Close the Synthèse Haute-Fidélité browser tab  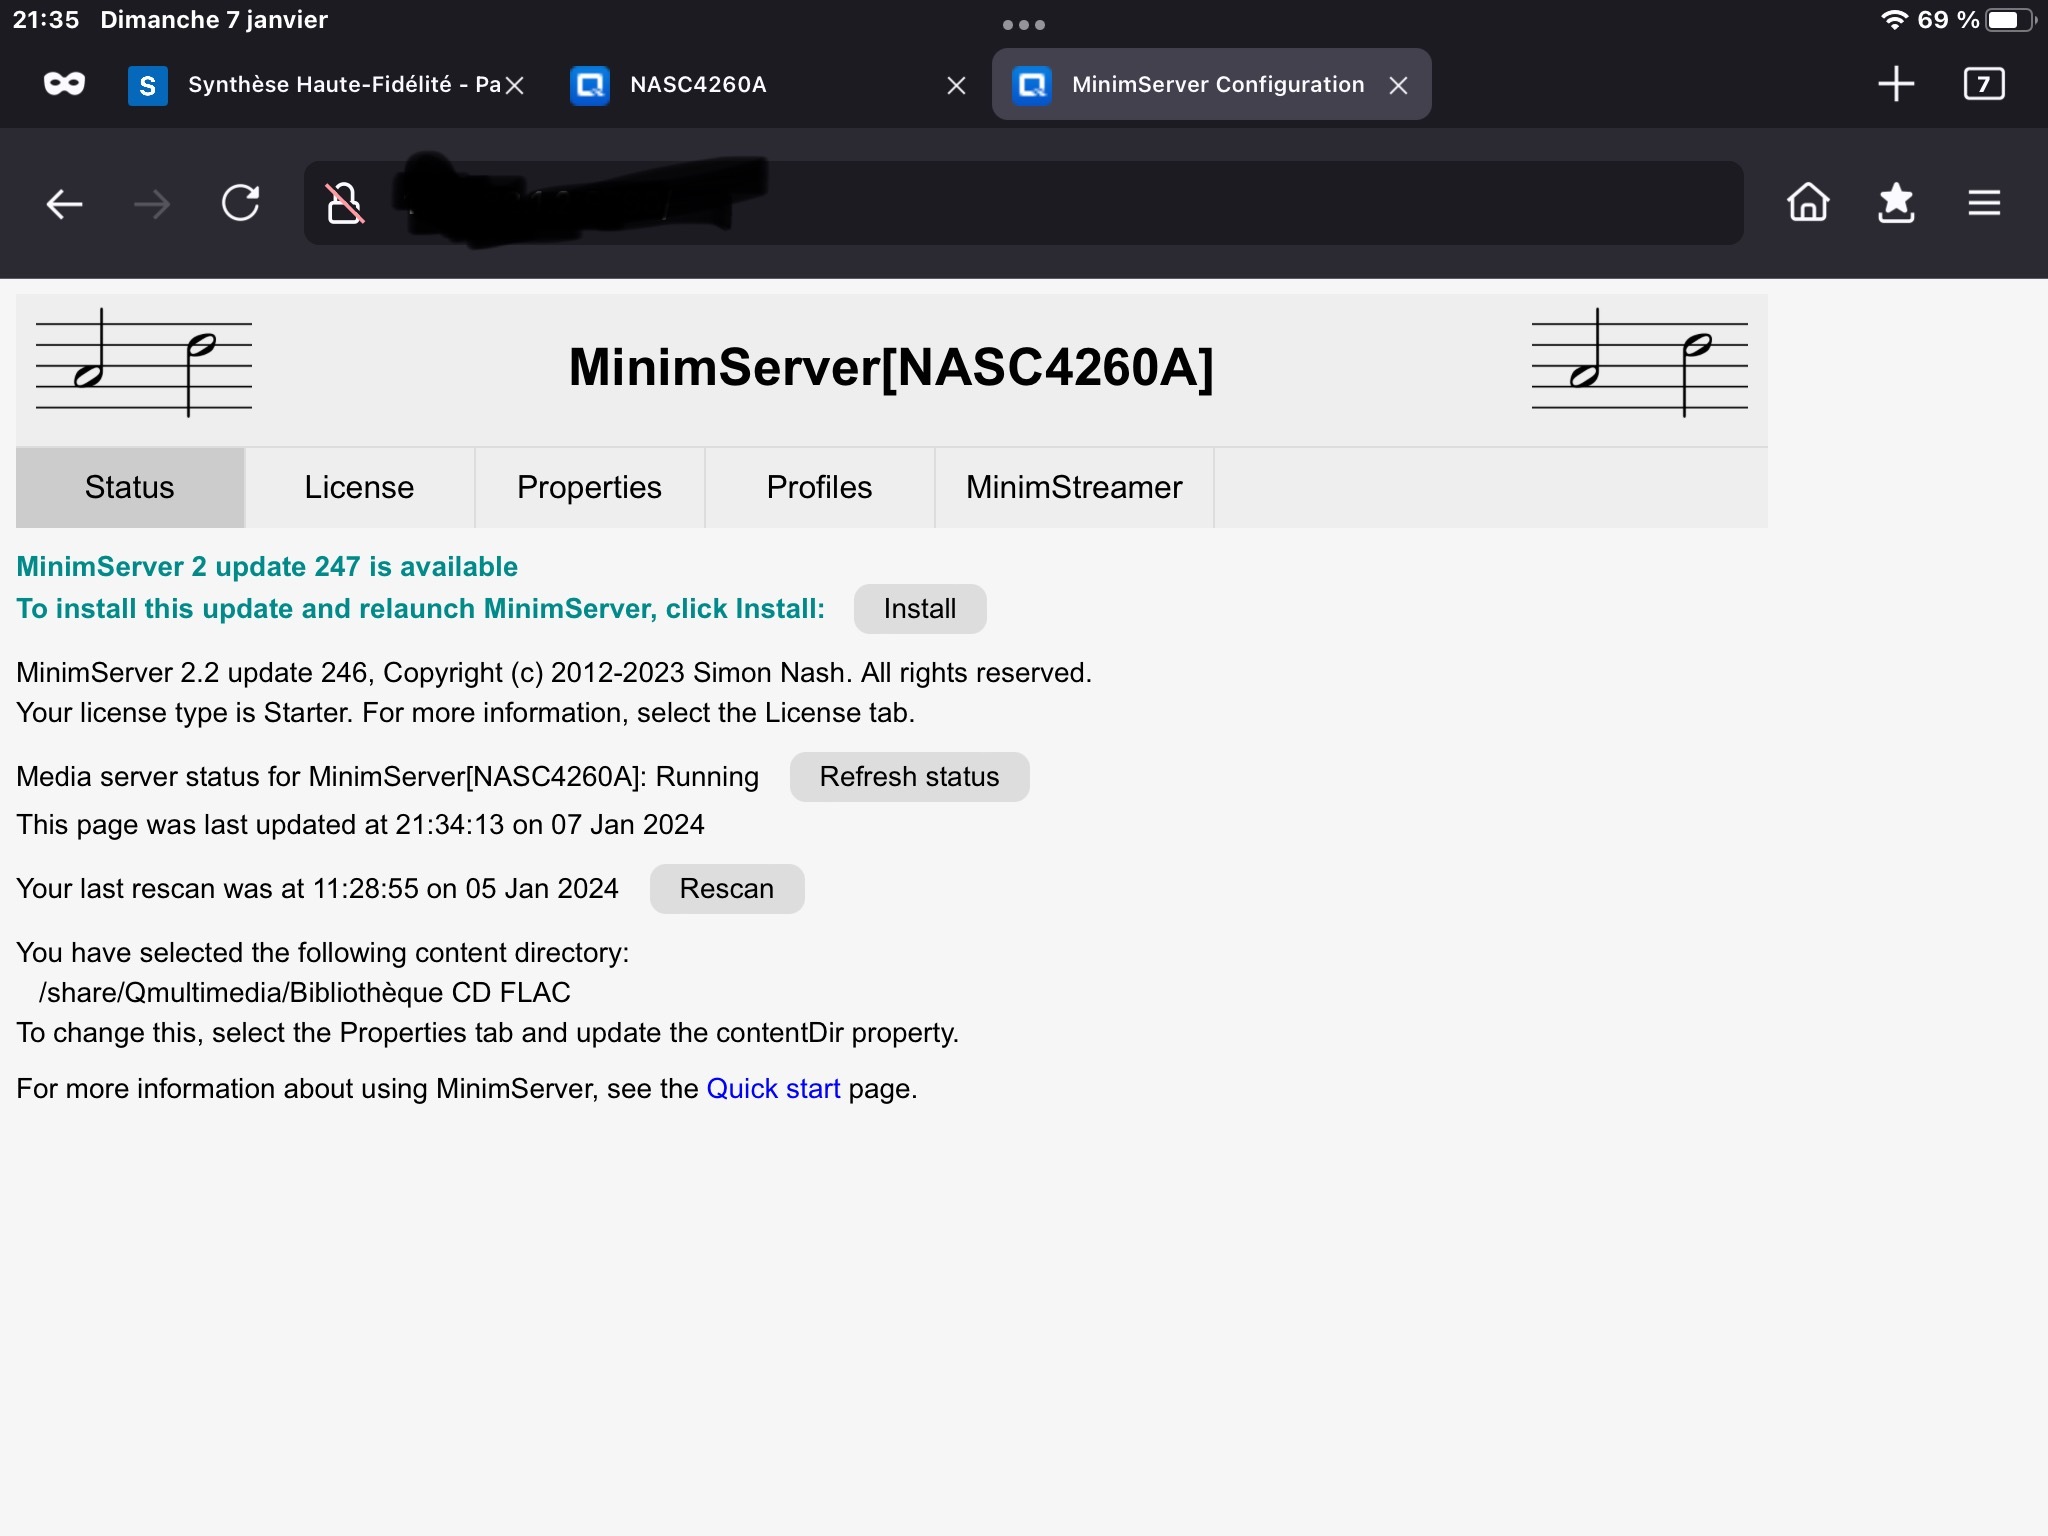[515, 86]
